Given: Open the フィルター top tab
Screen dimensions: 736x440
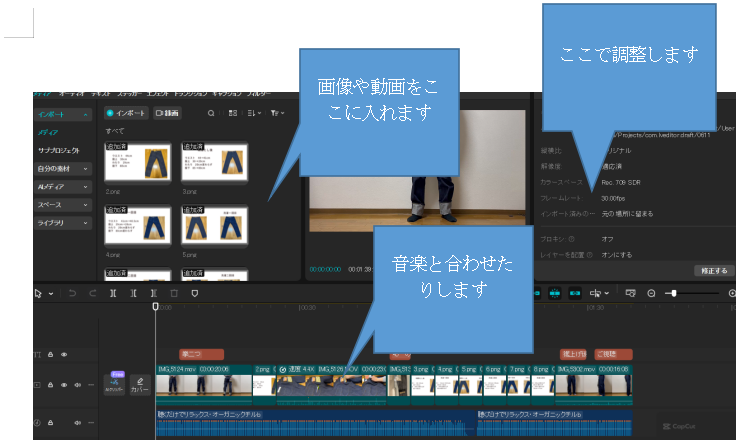Looking at the screenshot, I should pos(259,94).
